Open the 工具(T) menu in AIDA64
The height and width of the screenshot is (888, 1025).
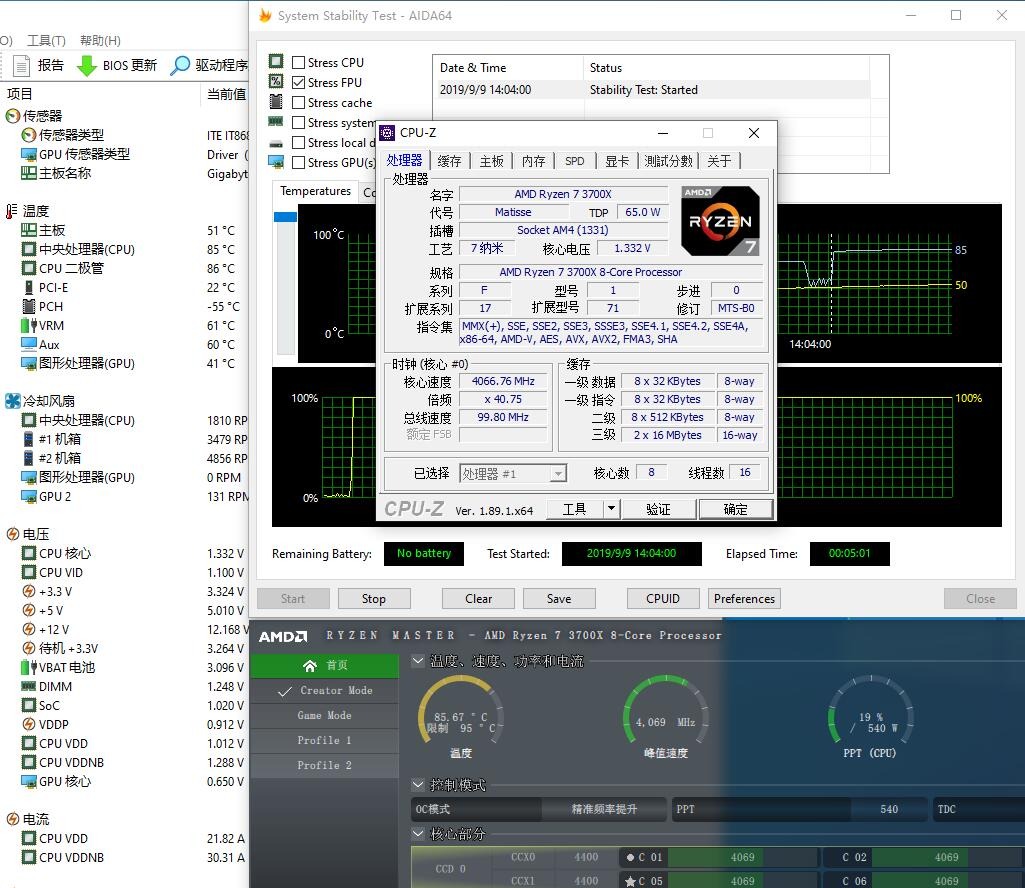pyautogui.click(x=46, y=41)
